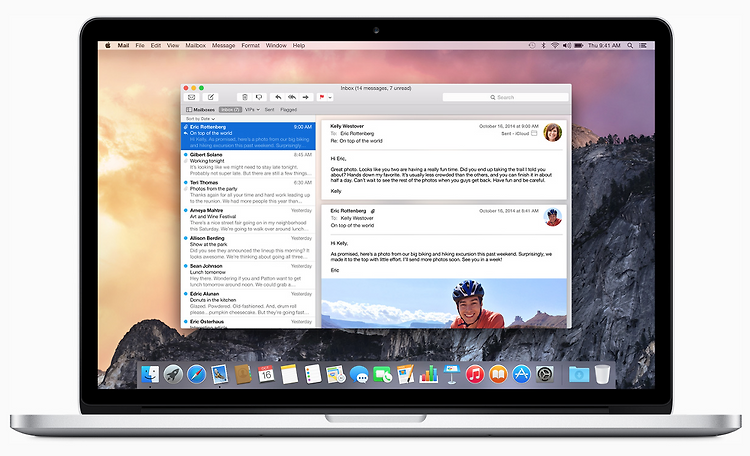Open Teri Thomas's 'Photos from the party' message

[248, 192]
